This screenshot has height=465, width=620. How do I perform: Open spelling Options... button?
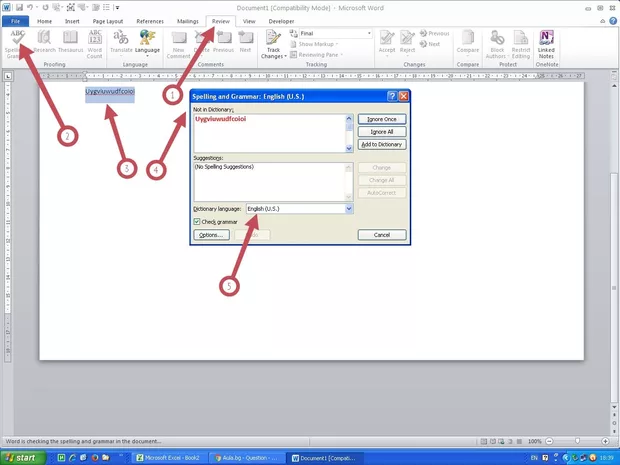(x=211, y=235)
